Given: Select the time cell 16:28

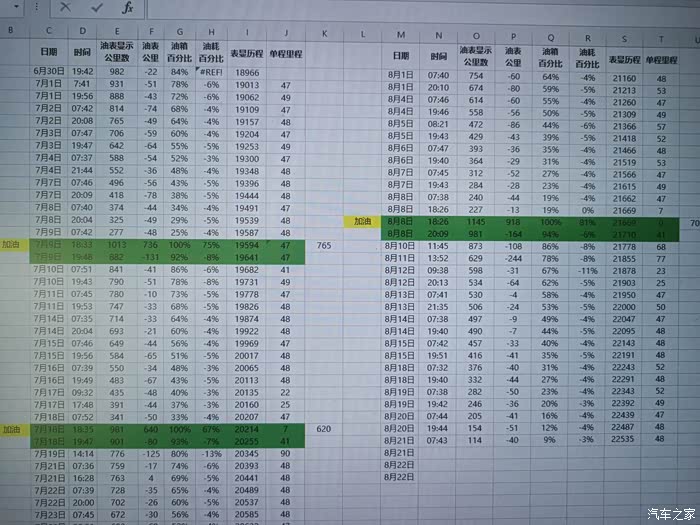Looking at the screenshot, I should (83, 478).
